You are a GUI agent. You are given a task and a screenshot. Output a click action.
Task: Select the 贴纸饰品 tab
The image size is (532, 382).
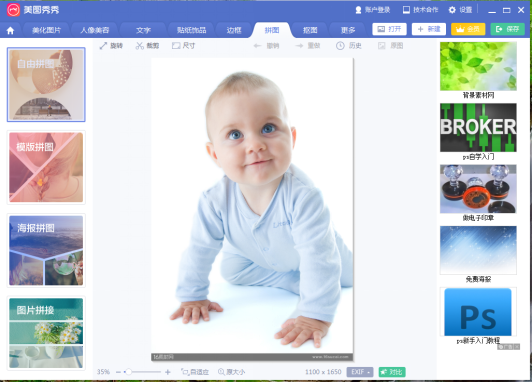(191, 30)
